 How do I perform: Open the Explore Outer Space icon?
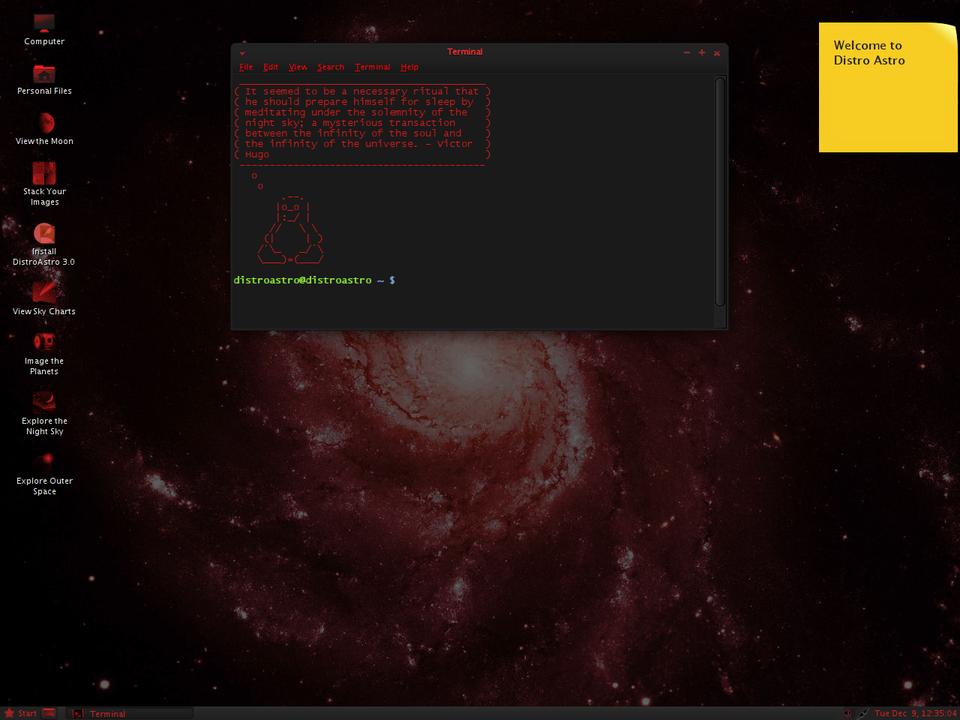coord(44,462)
